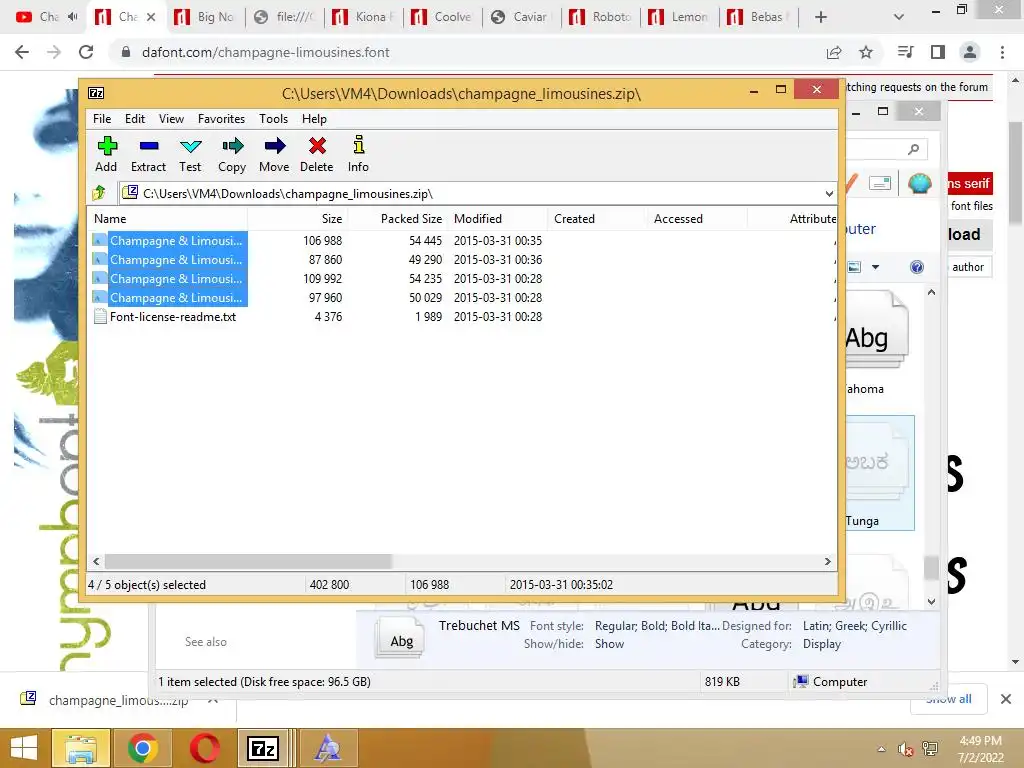The height and width of the screenshot is (768, 1024).
Task: Switch to the Kiona browser tab
Action: (363, 17)
